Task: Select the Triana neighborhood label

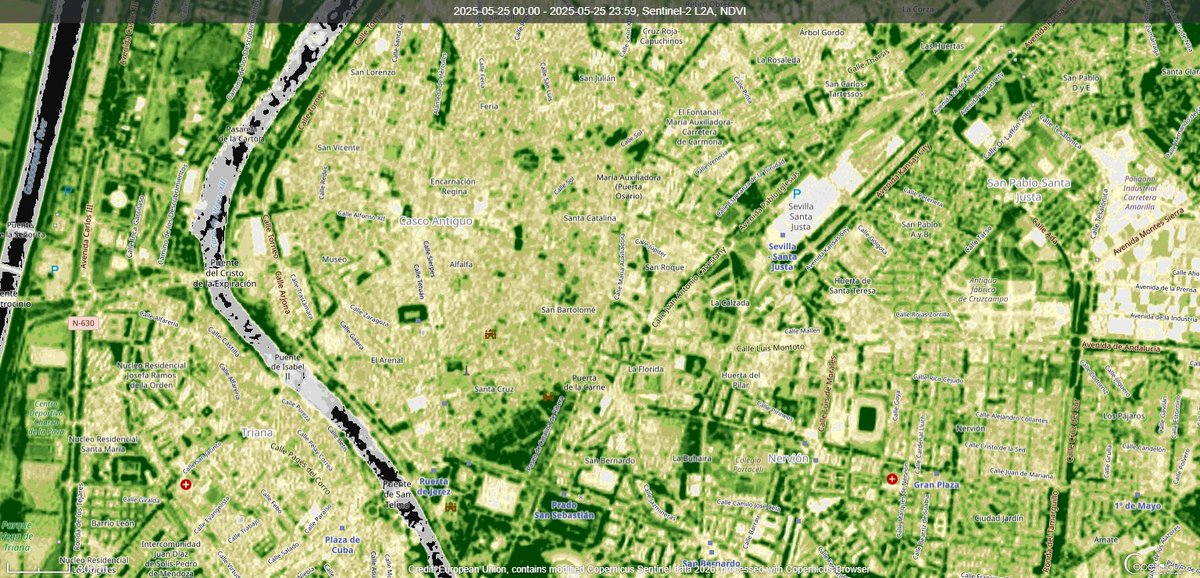Action: (258, 433)
